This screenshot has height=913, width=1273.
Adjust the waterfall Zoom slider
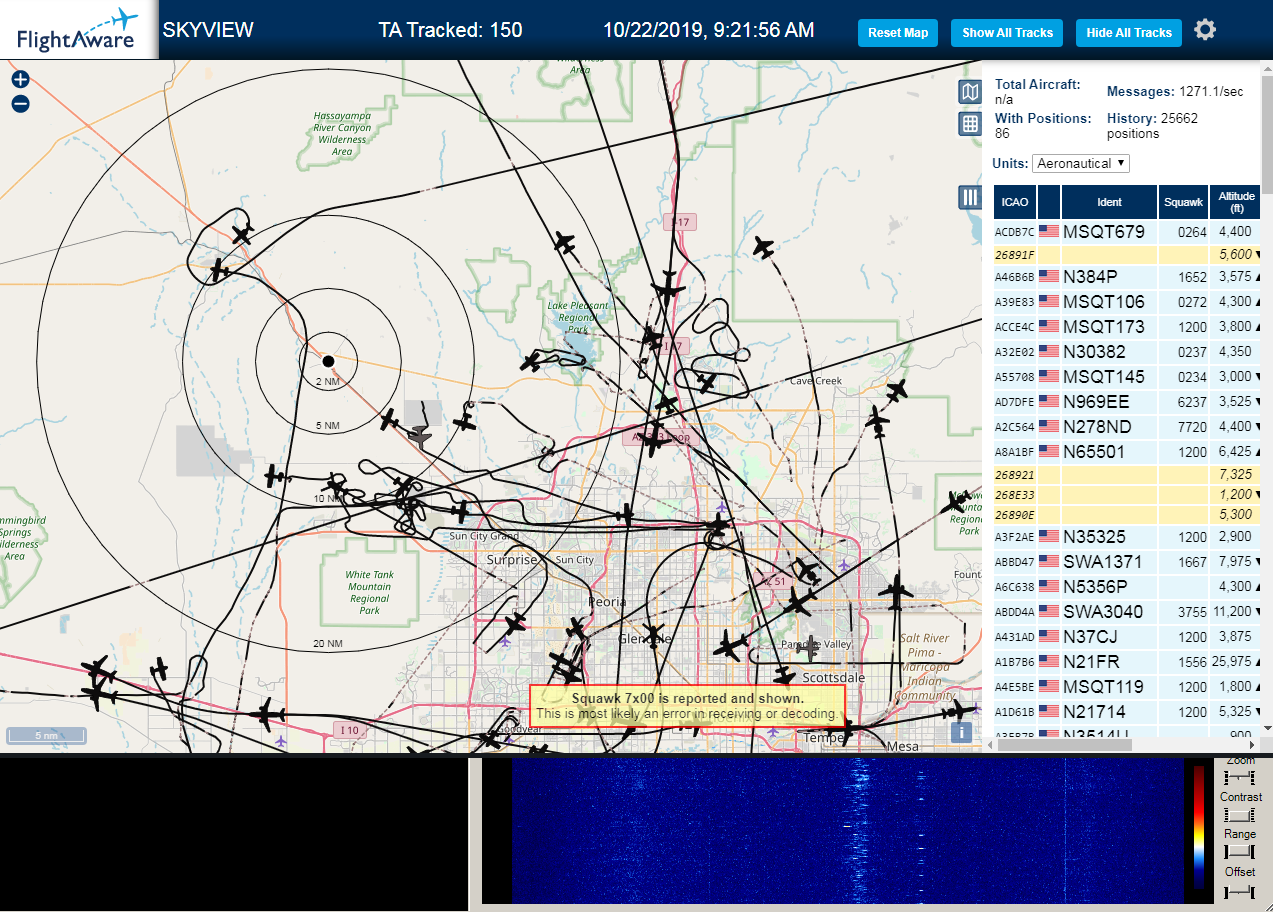1240,778
